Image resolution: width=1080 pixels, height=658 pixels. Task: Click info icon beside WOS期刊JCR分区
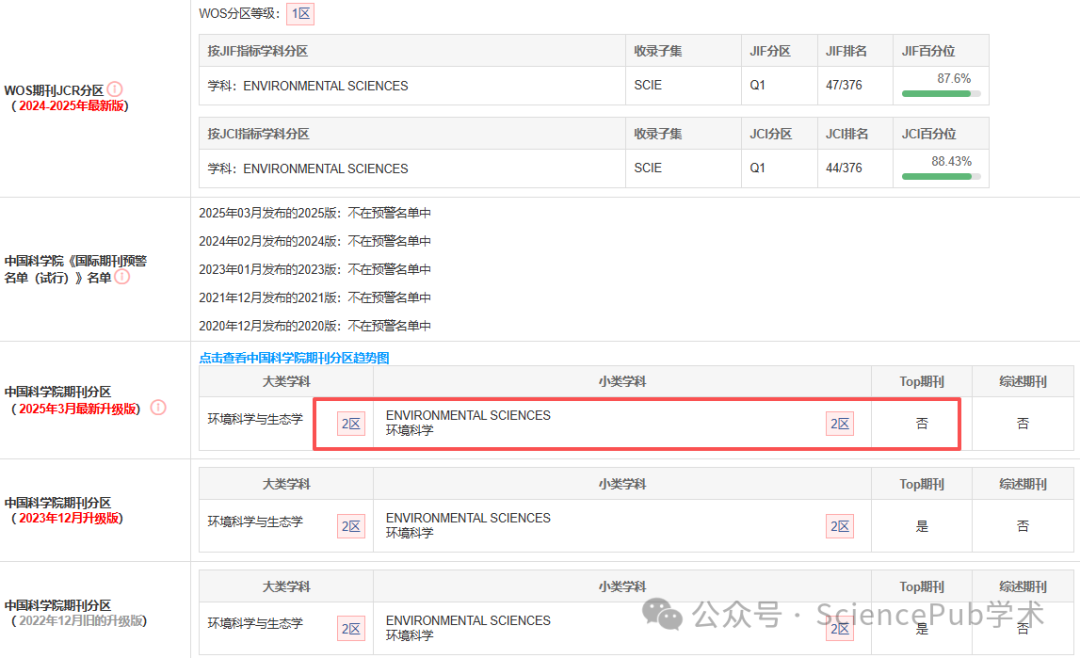coord(115,89)
